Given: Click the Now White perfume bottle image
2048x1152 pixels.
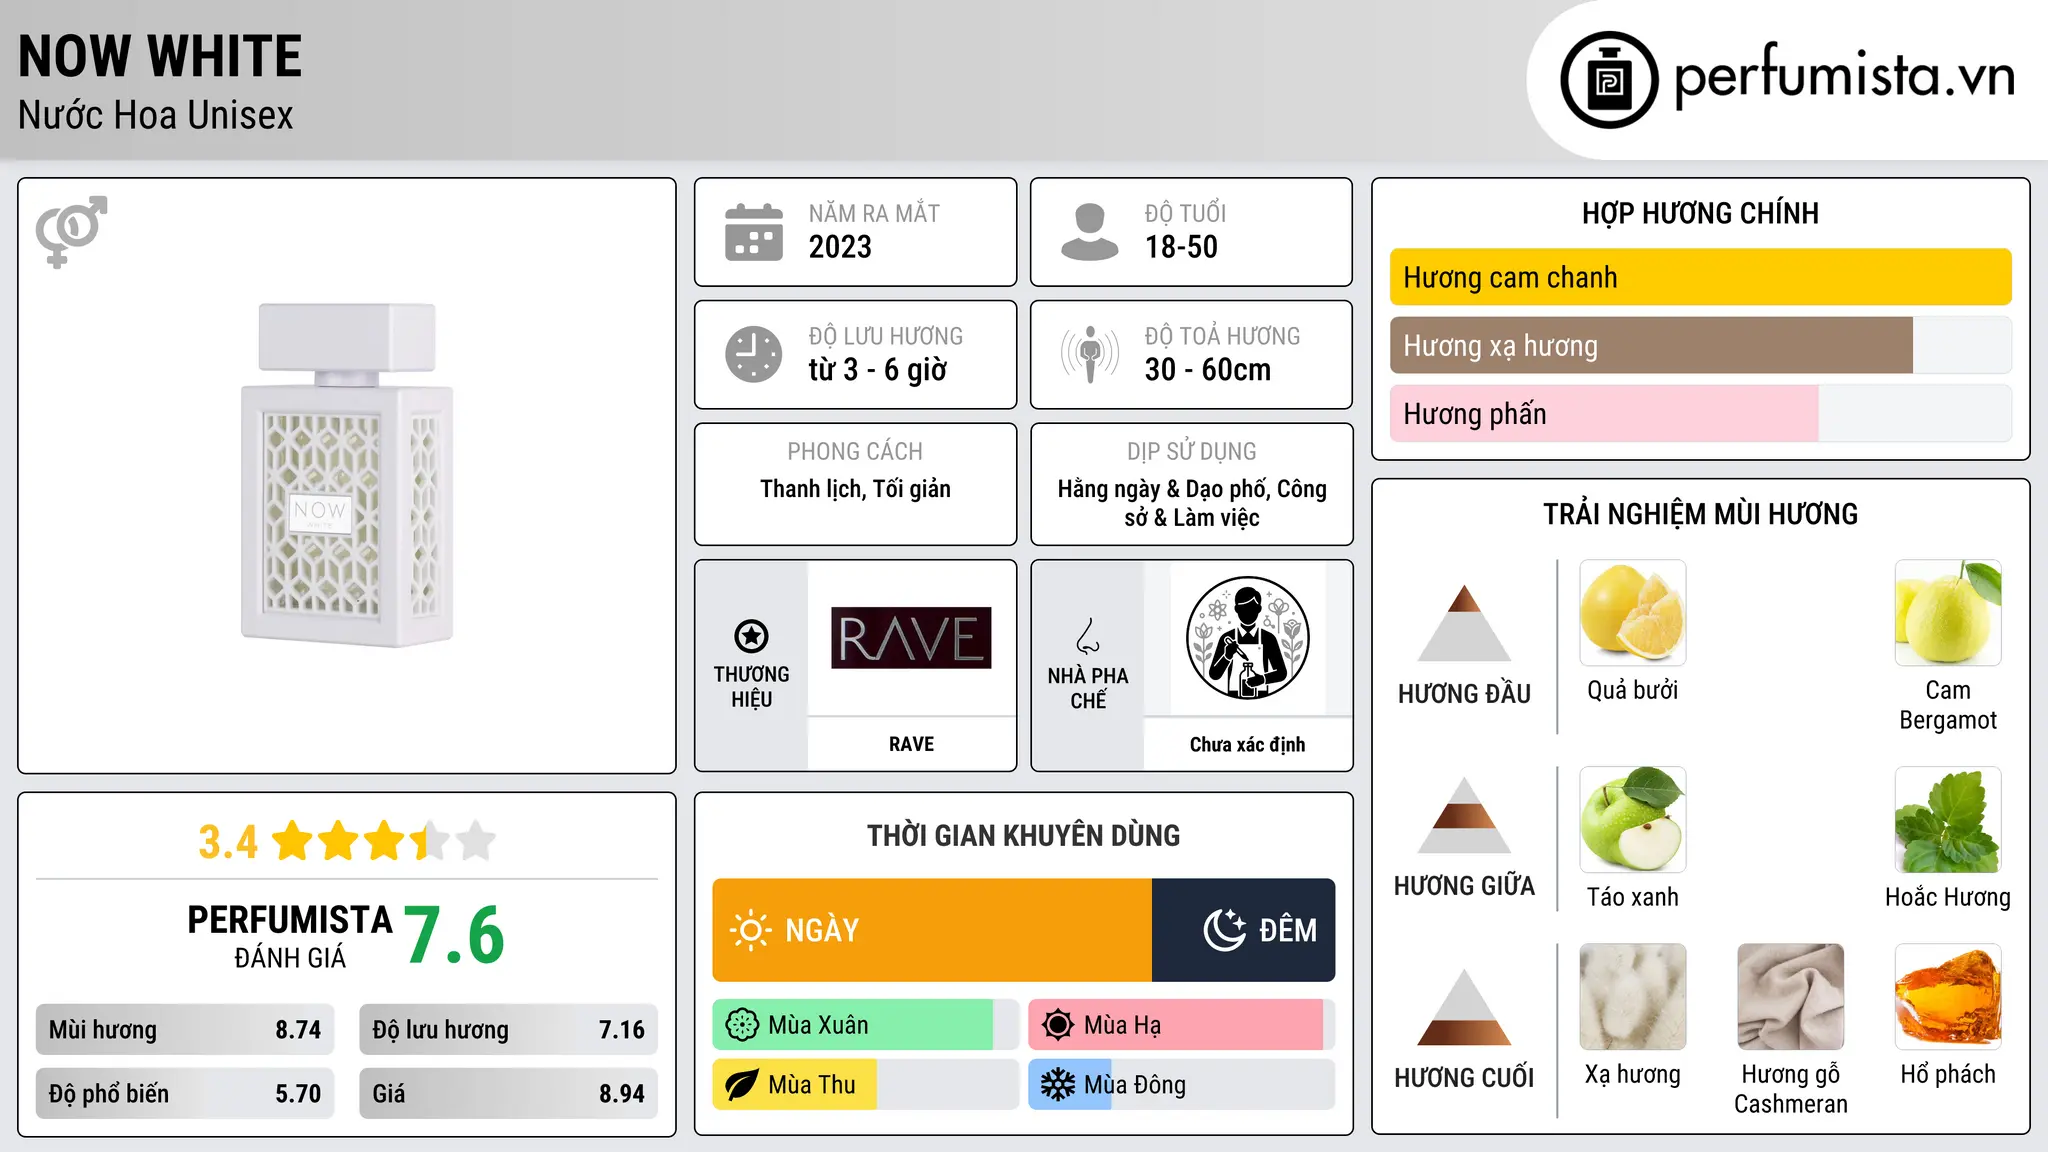Looking at the screenshot, I should coord(347,475).
